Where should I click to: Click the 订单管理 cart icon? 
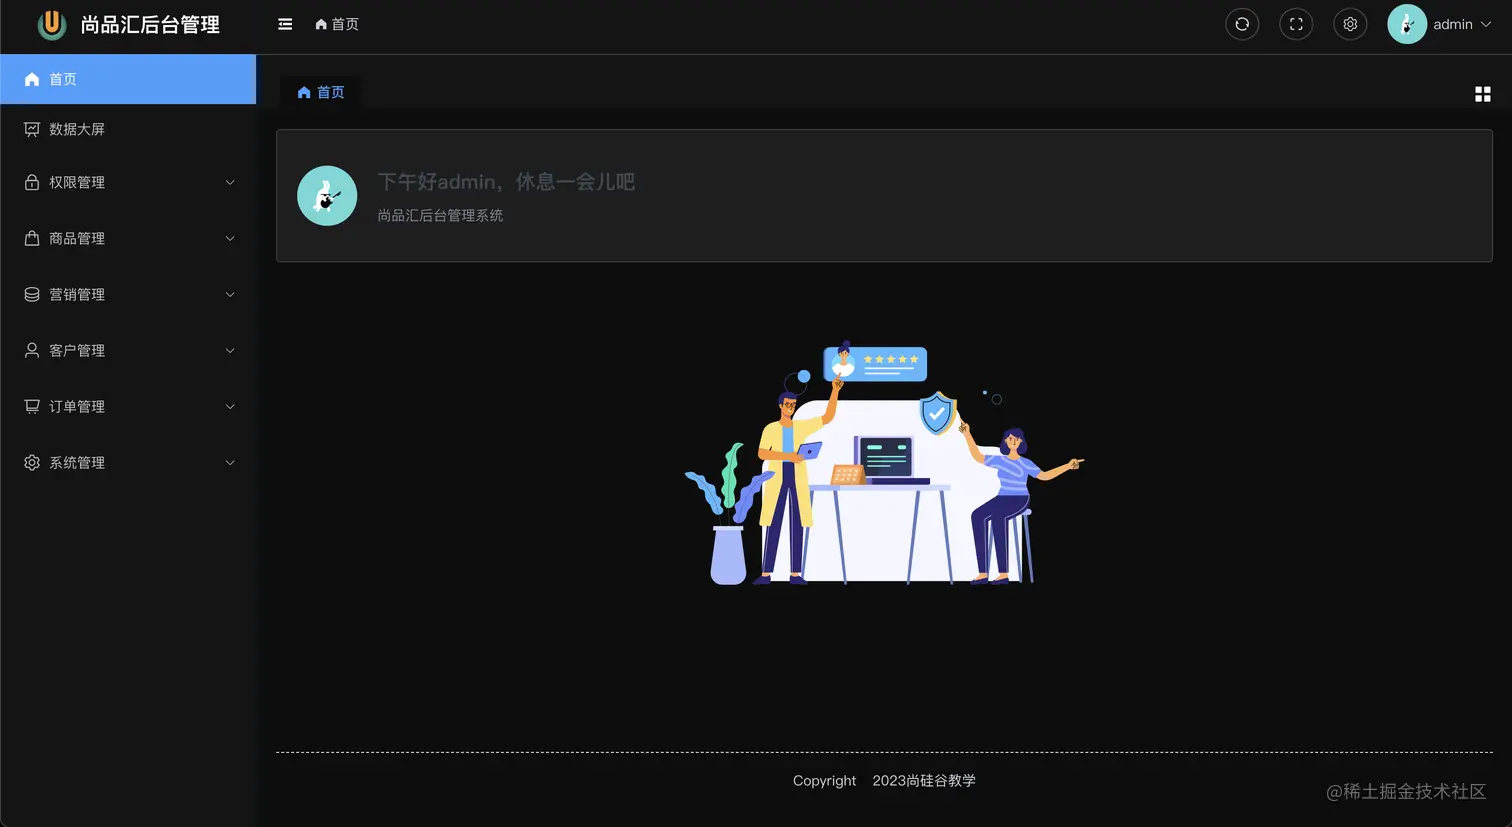tap(32, 406)
